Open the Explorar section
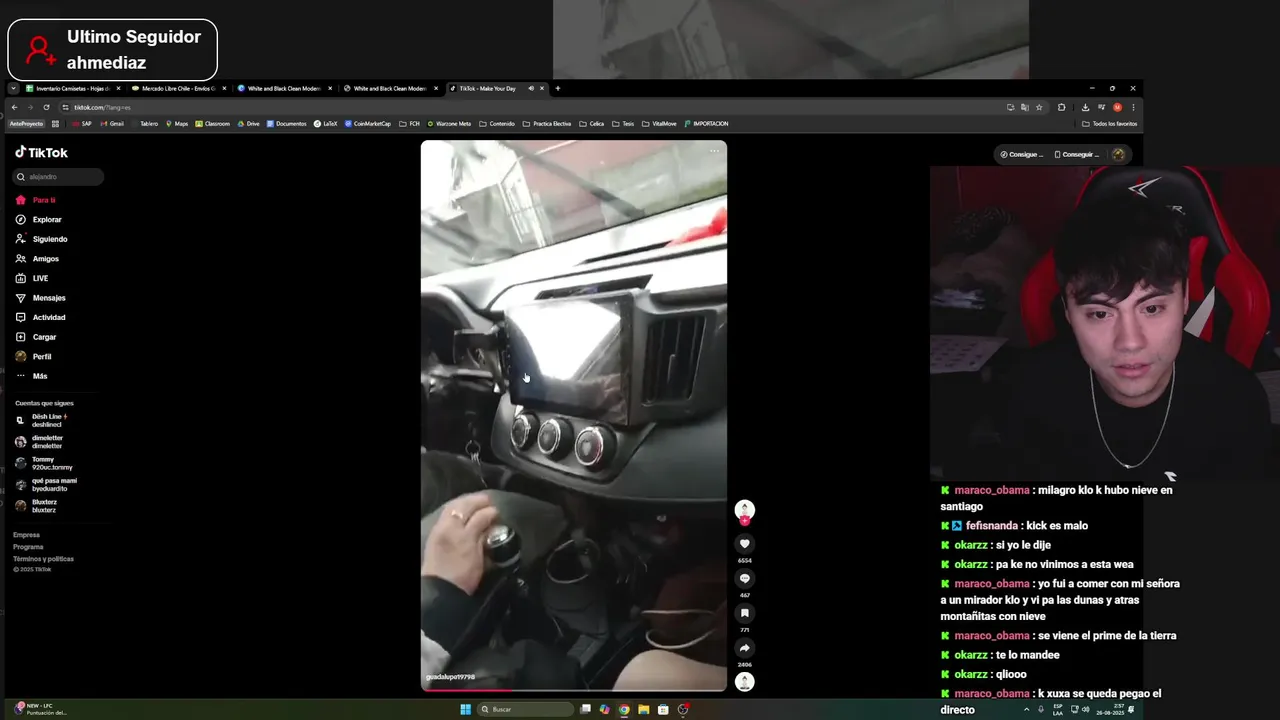This screenshot has height=720, width=1280. [39, 219]
